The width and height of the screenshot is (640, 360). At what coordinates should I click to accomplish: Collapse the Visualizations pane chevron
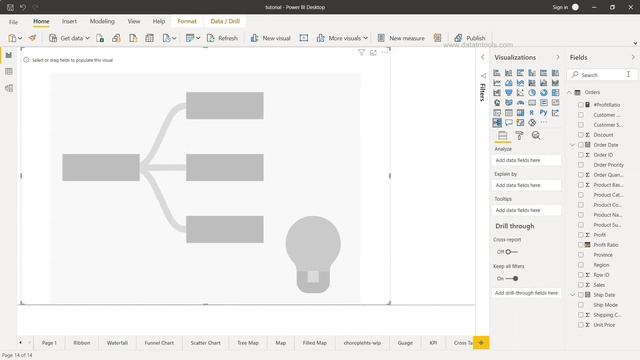click(558, 58)
